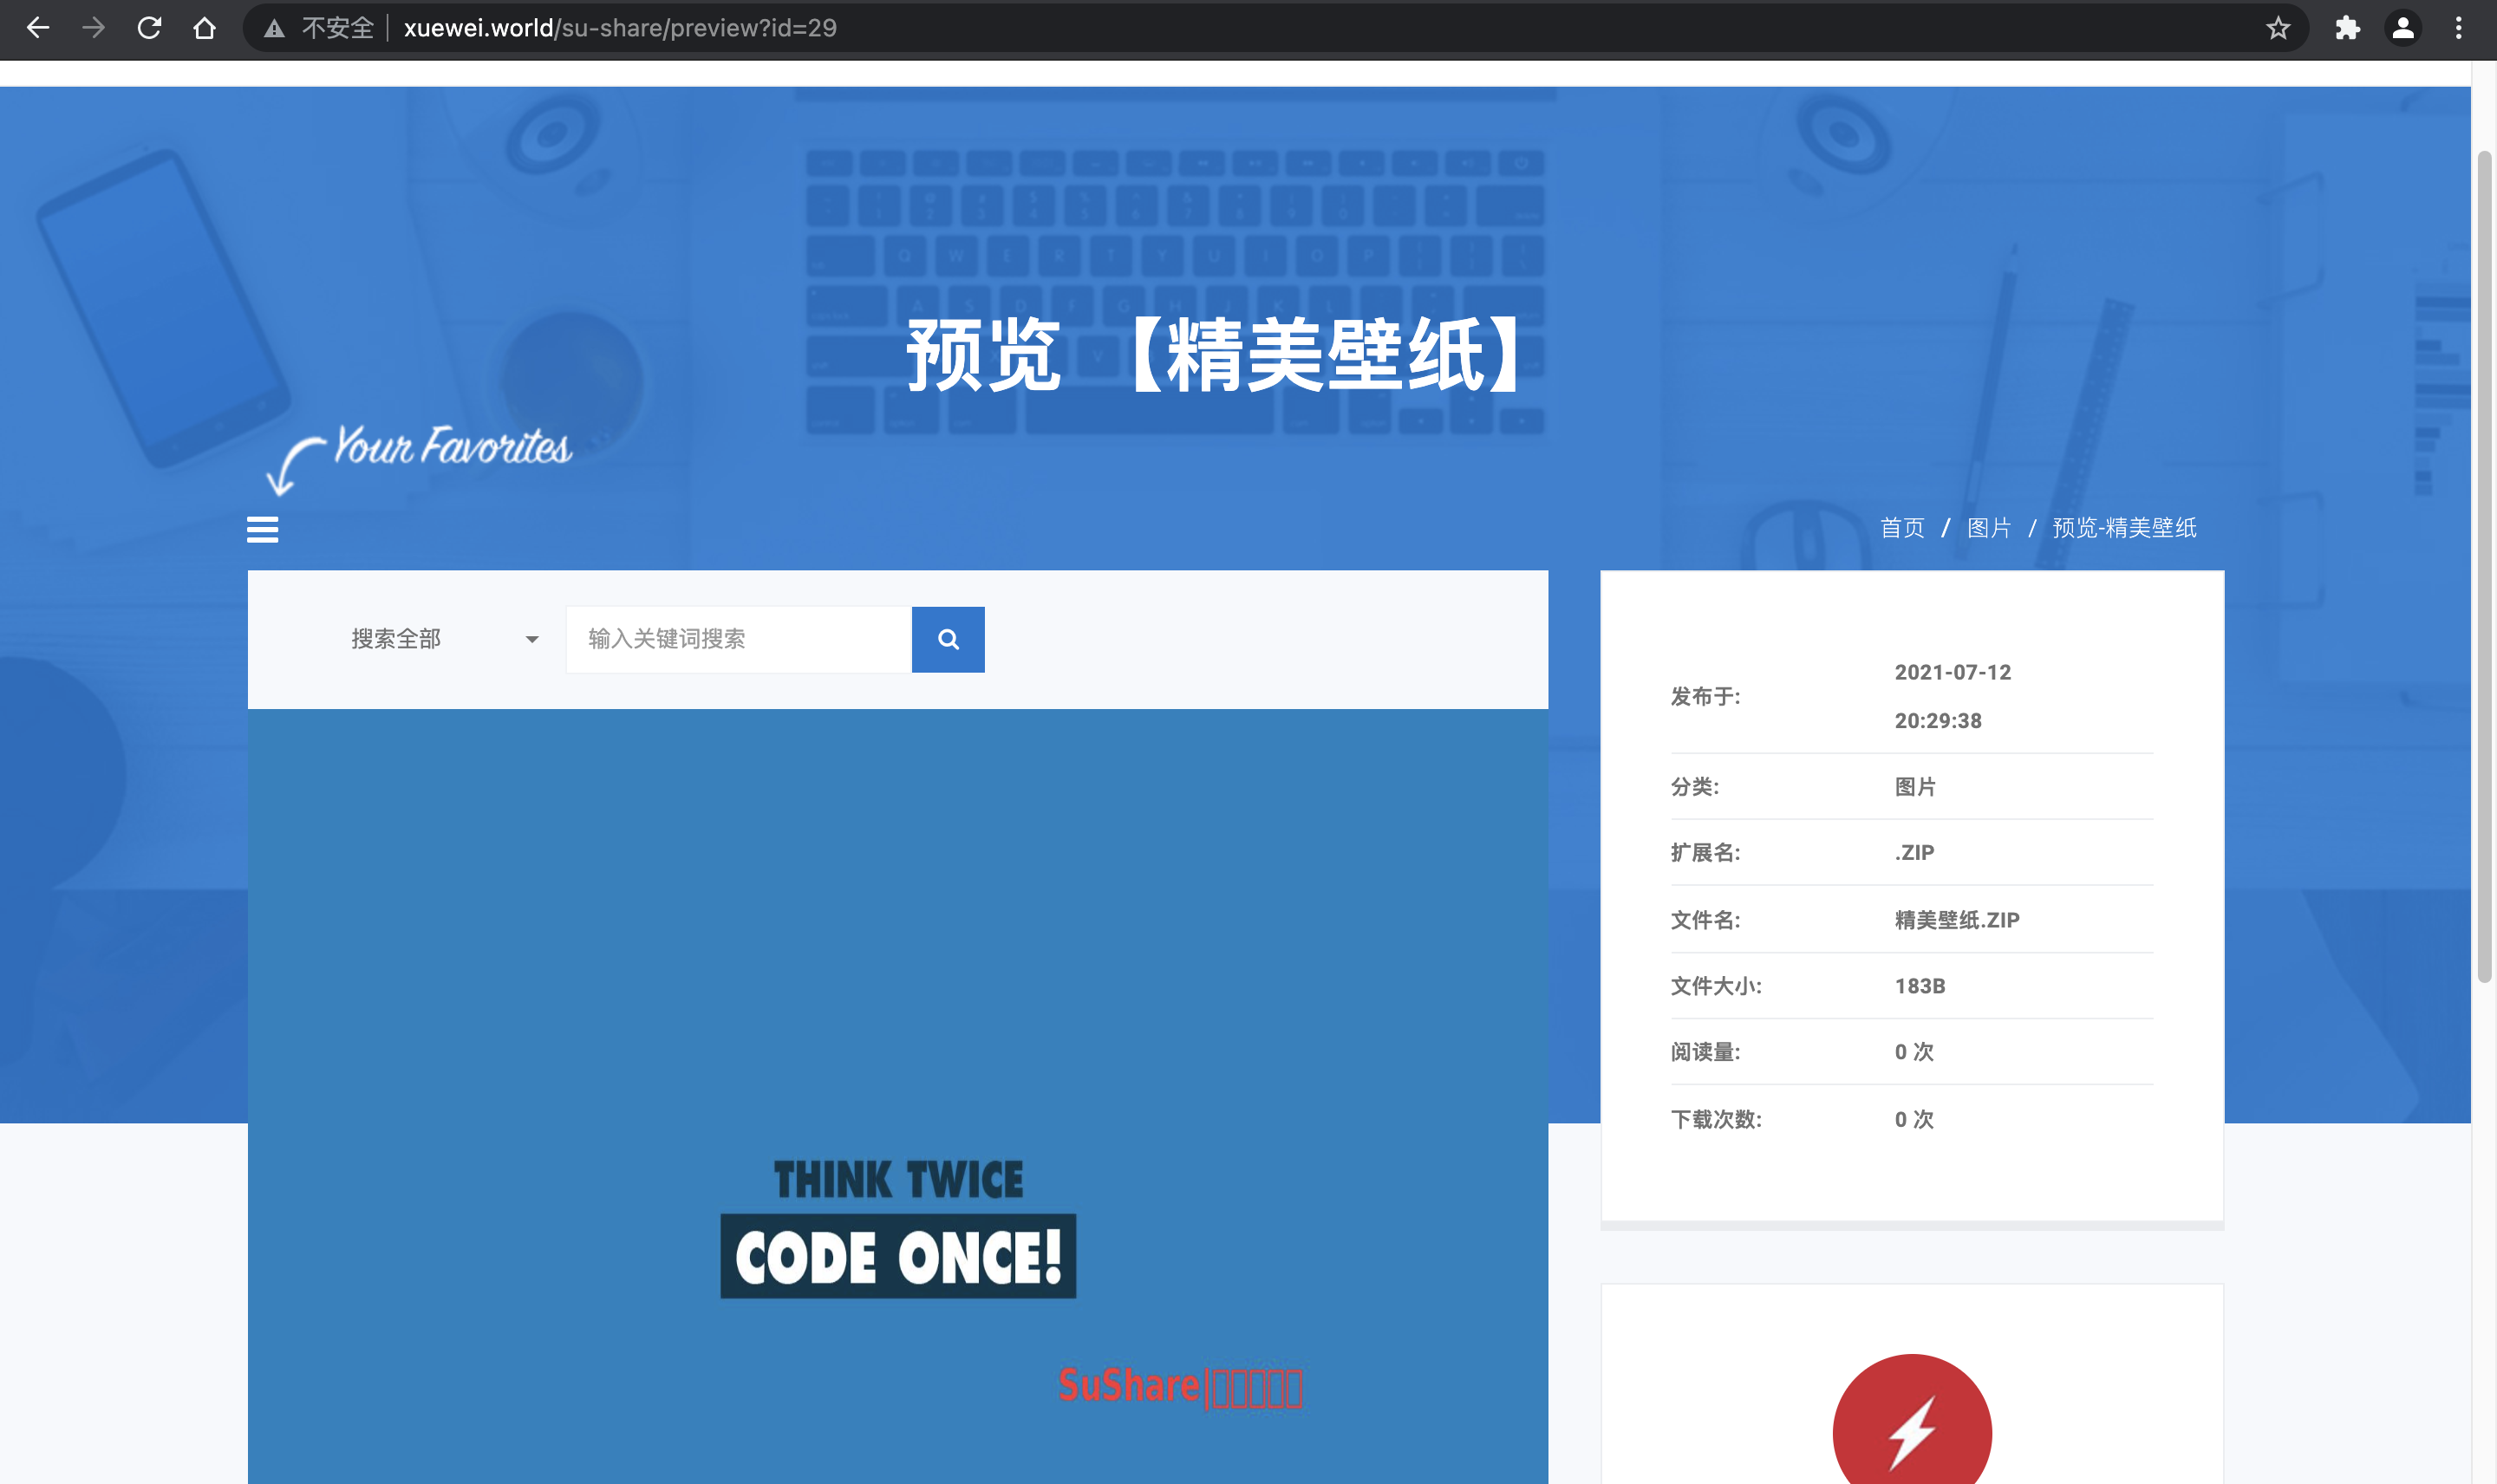Click the browser forward arrow
This screenshot has width=2497, height=1484.
coord(94,28)
